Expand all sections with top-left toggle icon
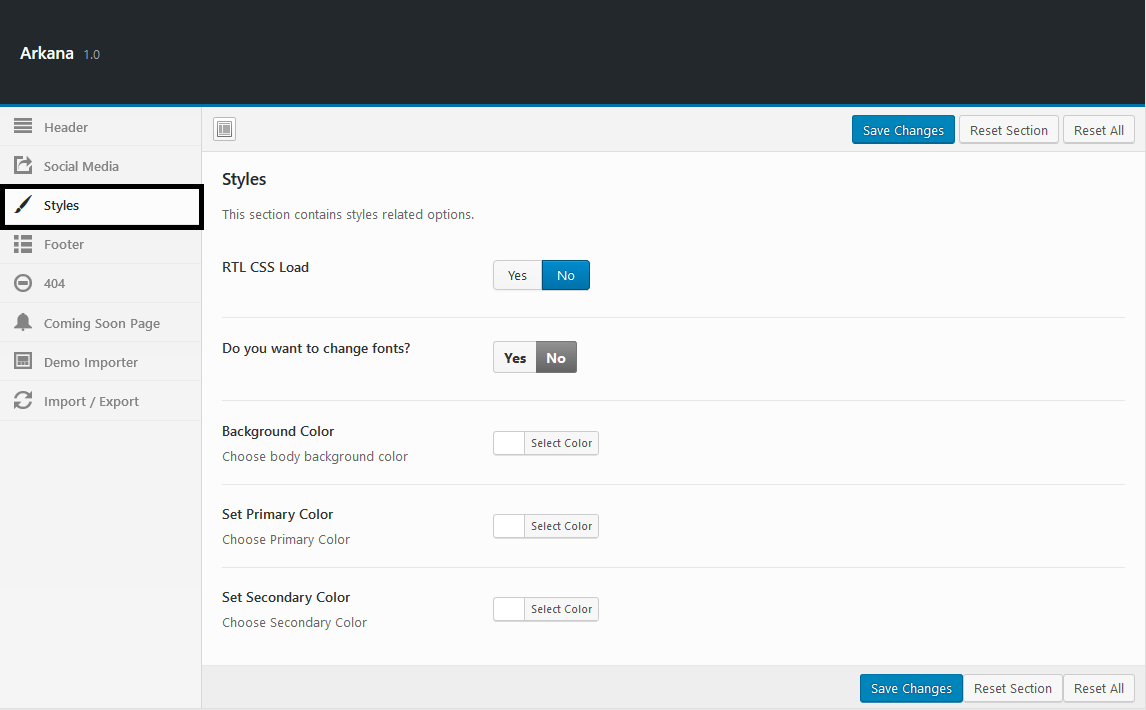 [x=224, y=129]
